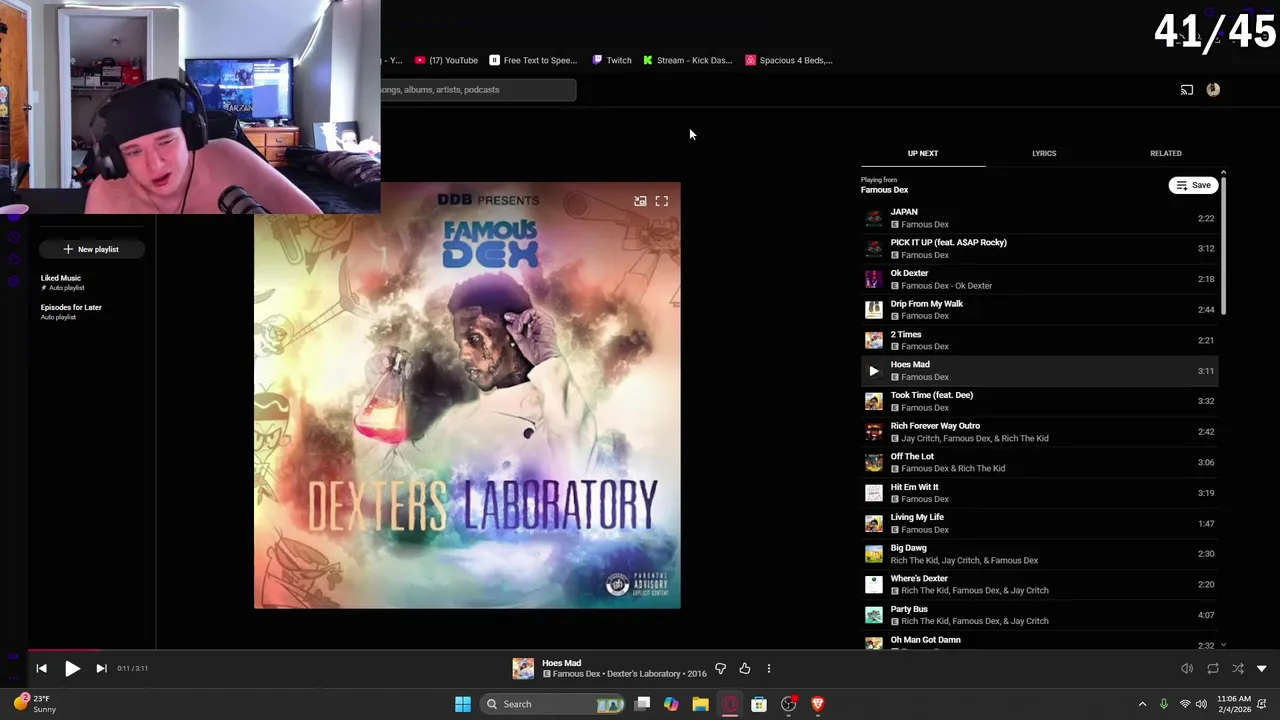Collapse the player page with down arrow
This screenshot has width=1280, height=720.
click(1262, 668)
